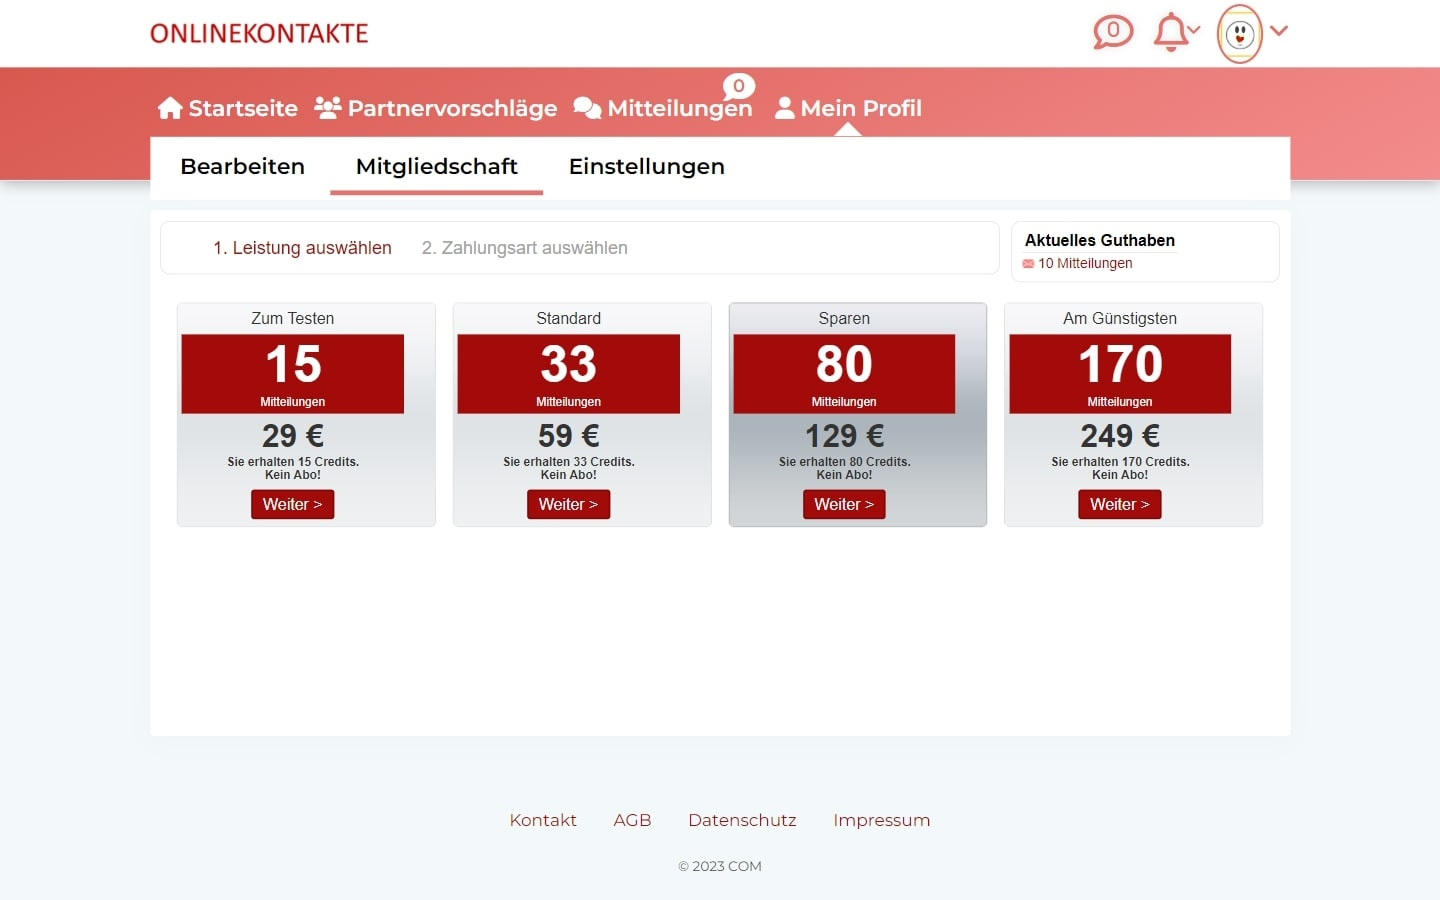Open the Datenschutz page

pos(742,820)
